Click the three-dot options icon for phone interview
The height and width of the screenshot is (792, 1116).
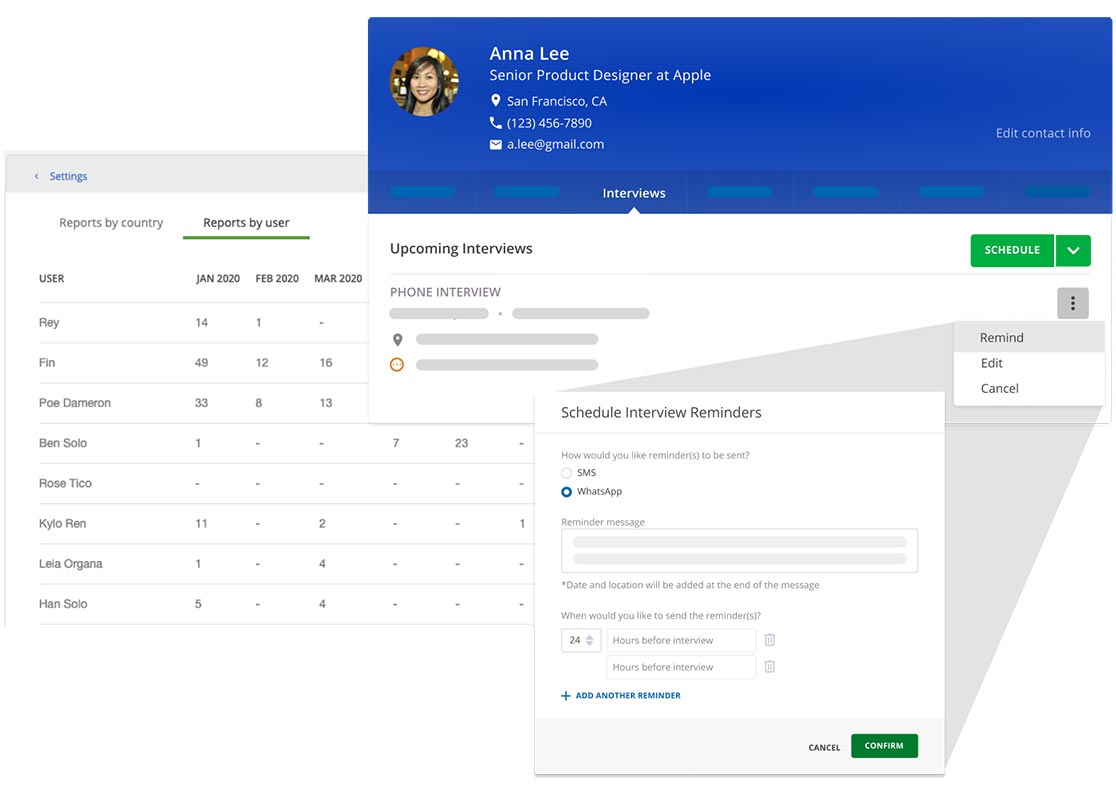point(1072,303)
